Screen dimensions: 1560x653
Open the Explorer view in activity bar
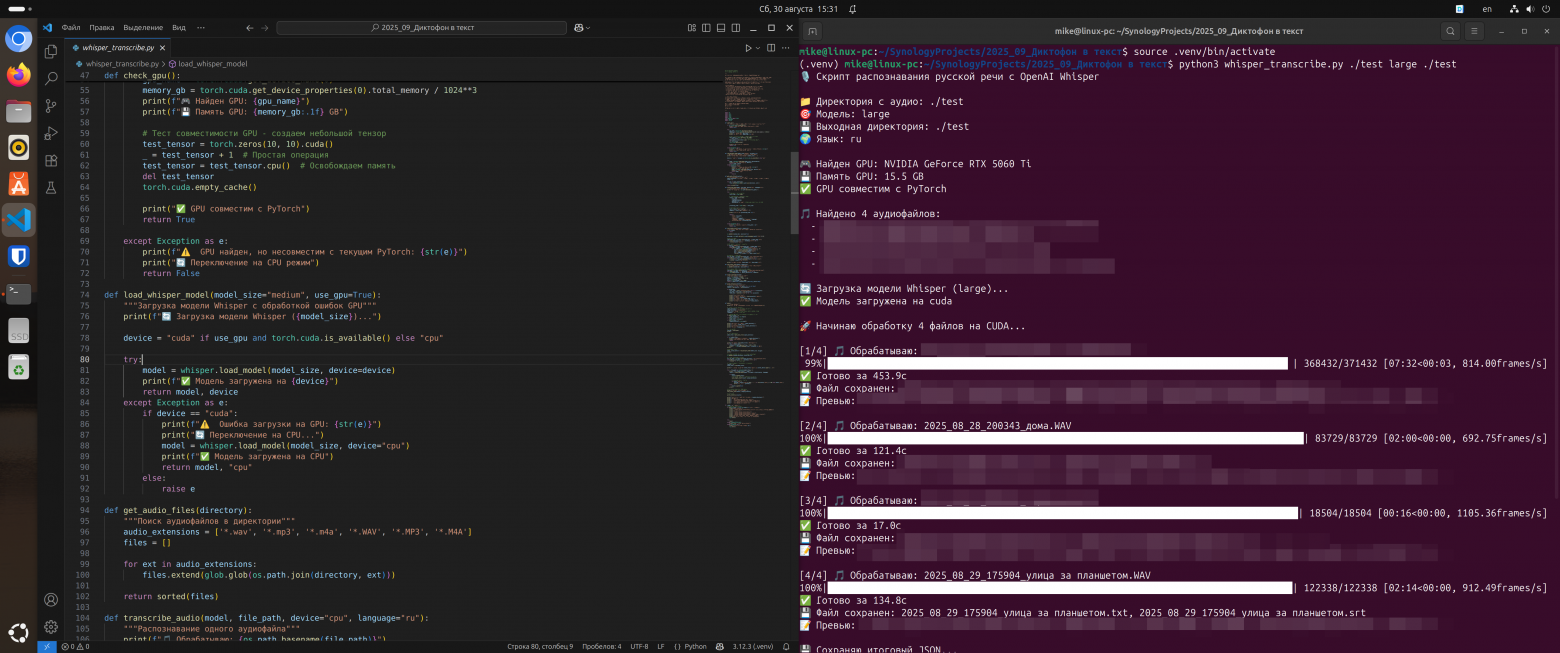pyautogui.click(x=51, y=49)
